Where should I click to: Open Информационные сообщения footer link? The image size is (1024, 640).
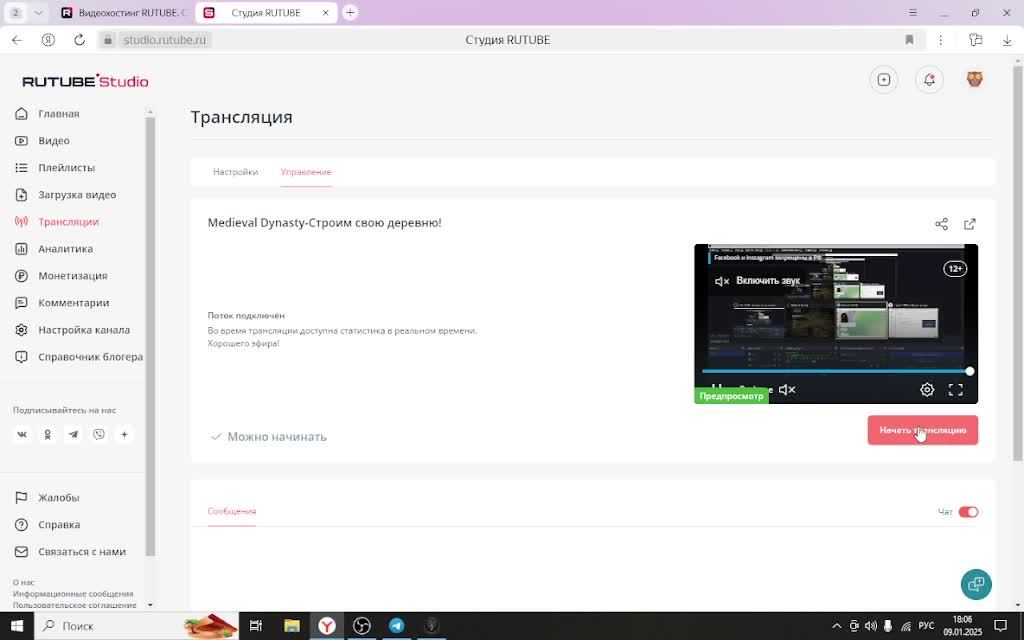pos(73,594)
